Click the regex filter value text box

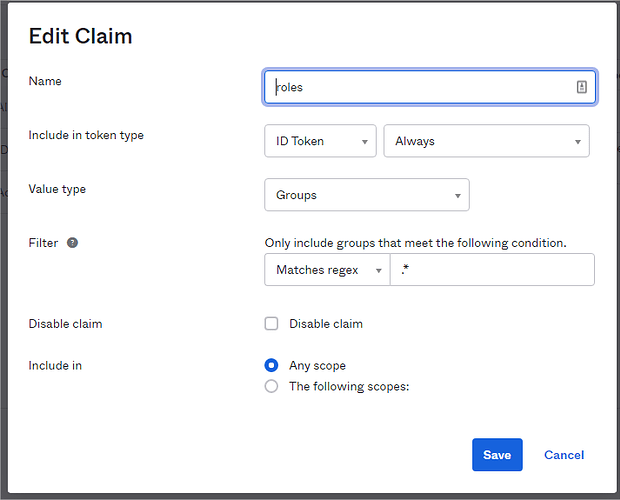point(492,270)
